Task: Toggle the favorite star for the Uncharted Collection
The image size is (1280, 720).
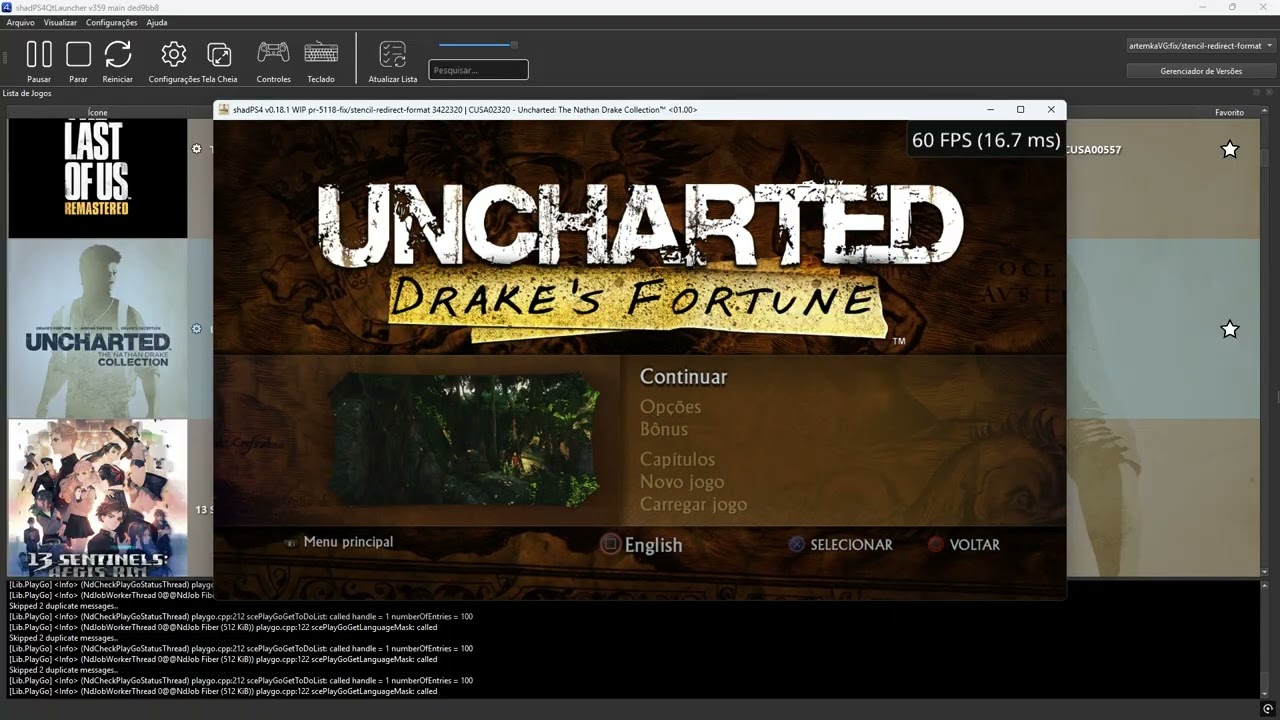Action: tap(1230, 329)
